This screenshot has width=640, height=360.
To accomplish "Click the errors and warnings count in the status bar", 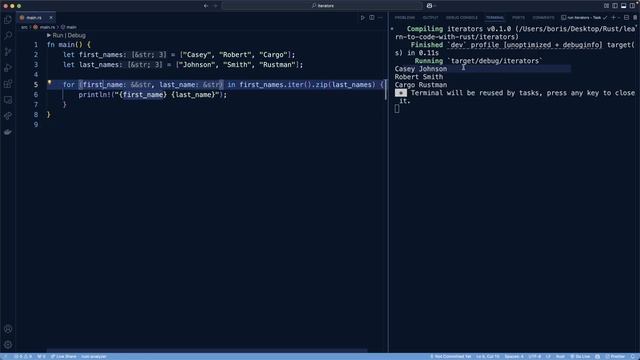I will tap(23, 356).
